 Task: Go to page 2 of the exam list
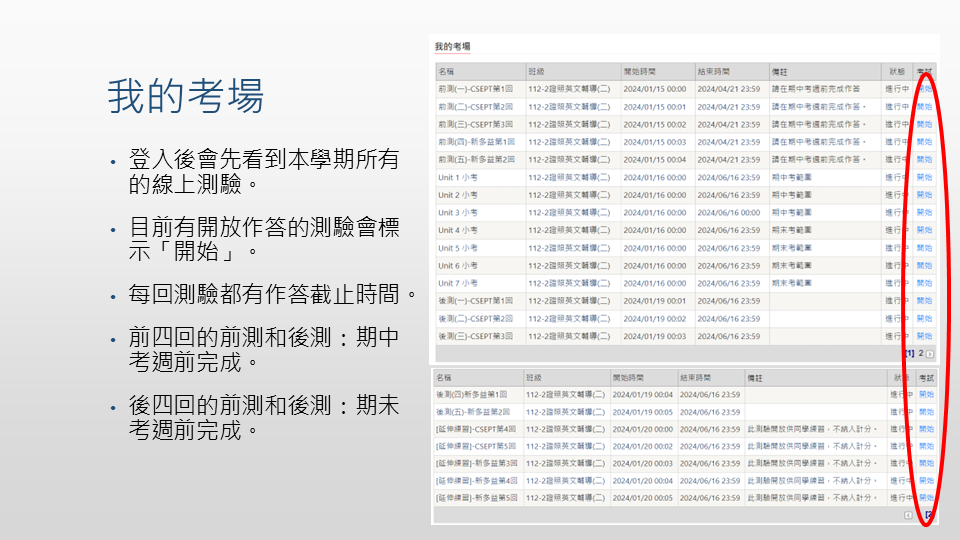pos(921,354)
